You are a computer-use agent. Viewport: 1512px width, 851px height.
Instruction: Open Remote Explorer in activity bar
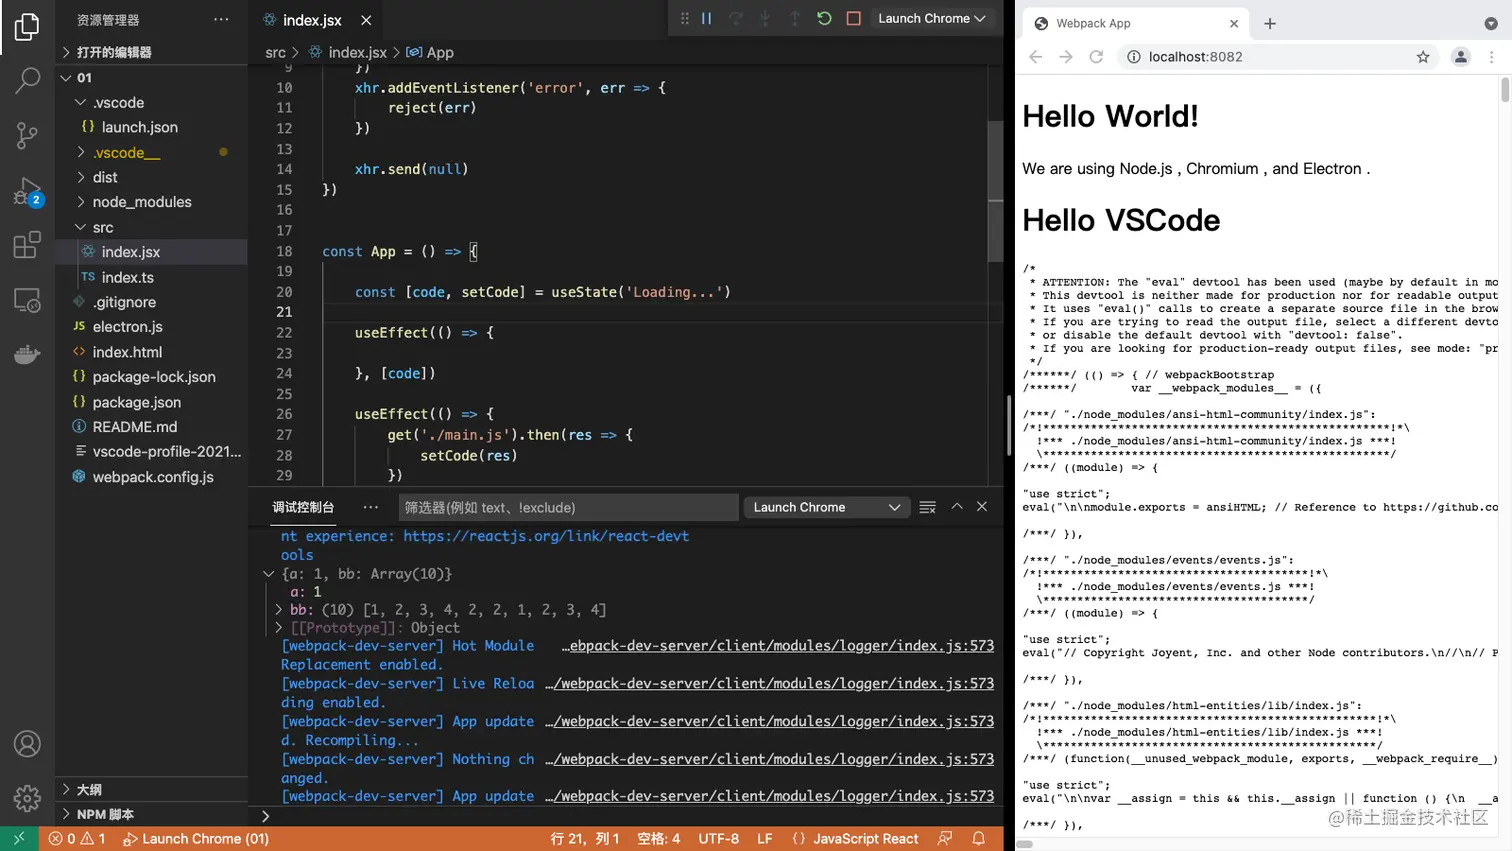(27, 300)
